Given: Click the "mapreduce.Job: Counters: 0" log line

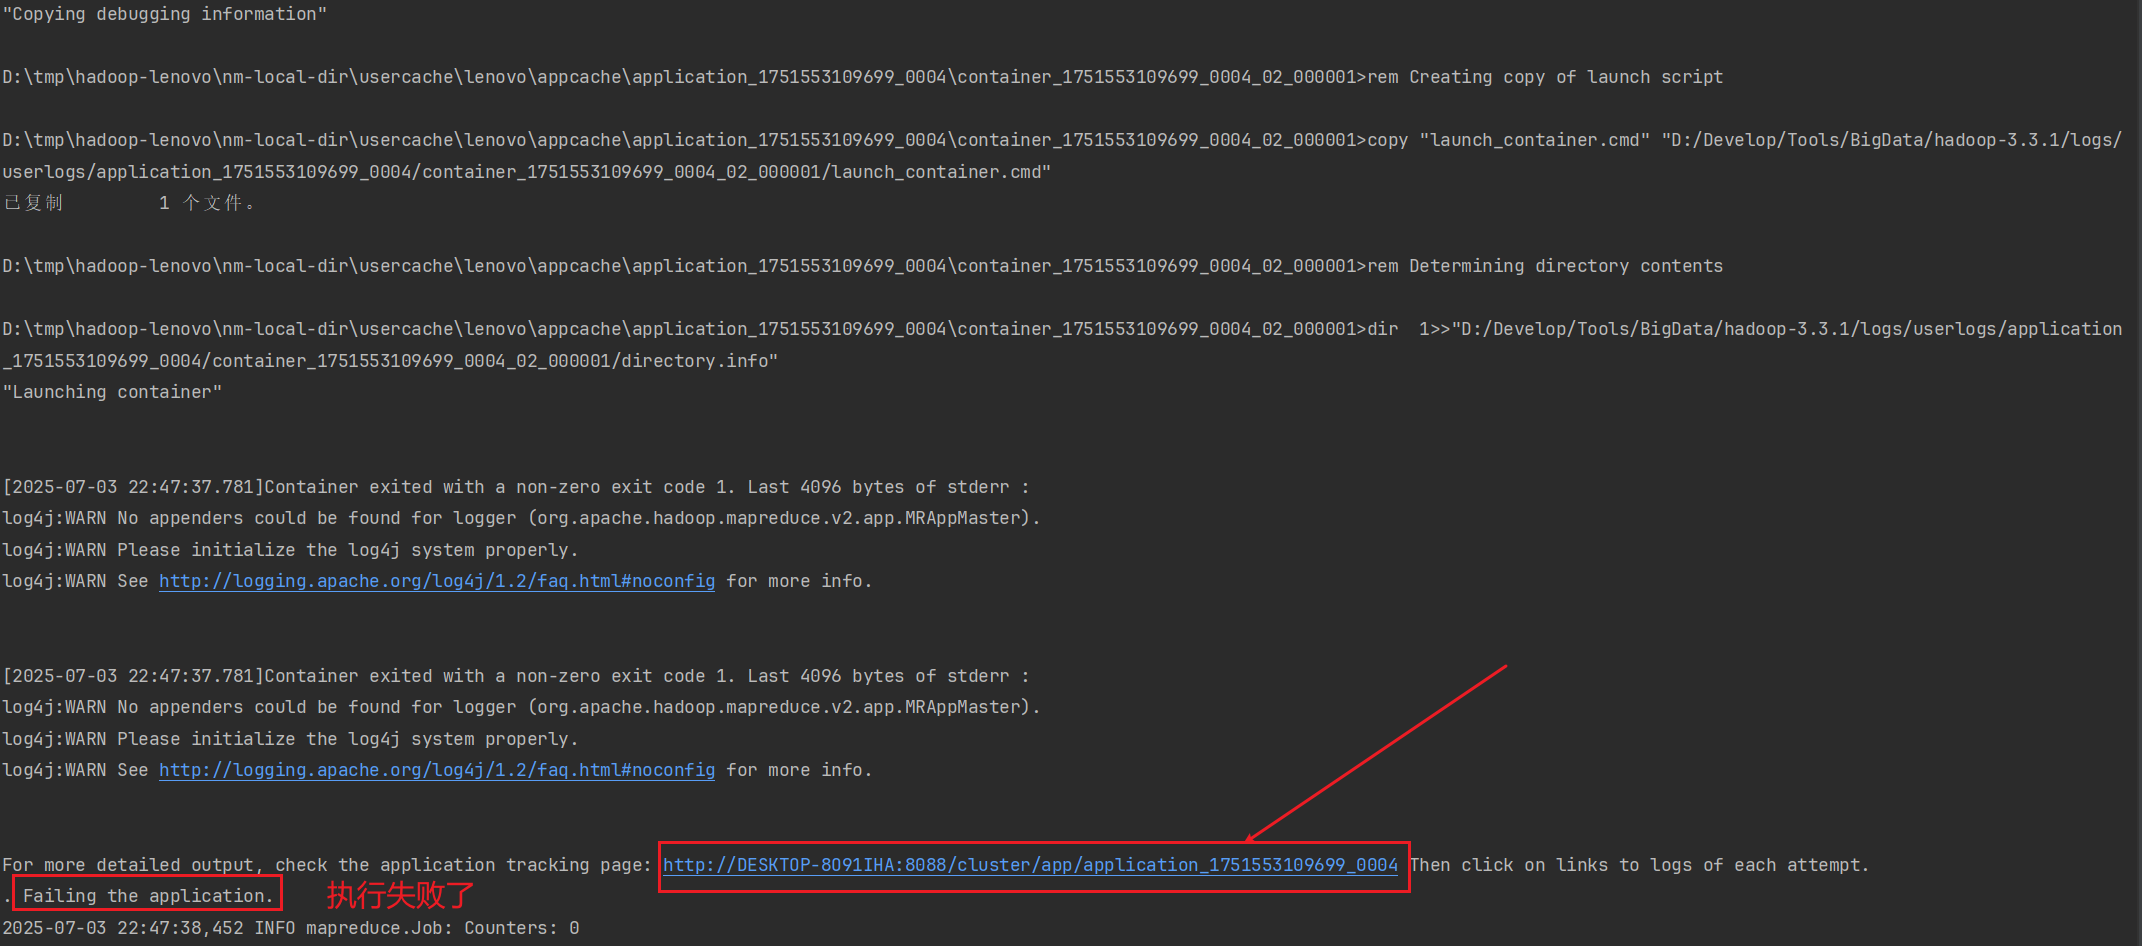Looking at the screenshot, I should 443,928.
